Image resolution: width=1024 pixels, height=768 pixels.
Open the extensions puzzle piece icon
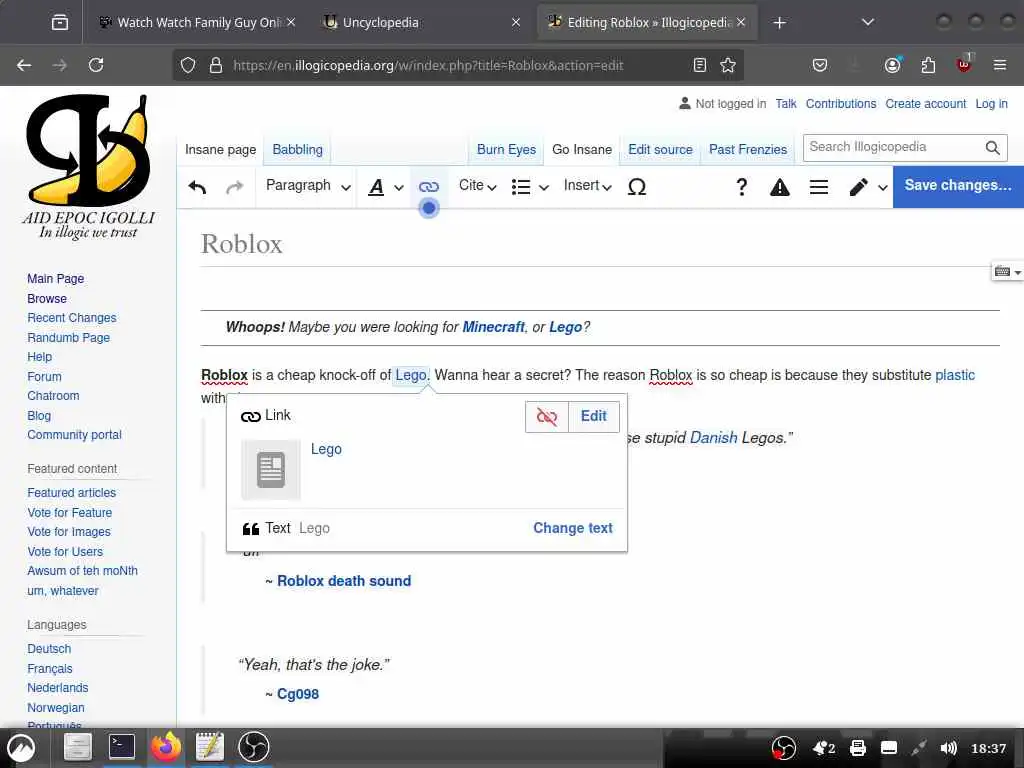click(928, 65)
